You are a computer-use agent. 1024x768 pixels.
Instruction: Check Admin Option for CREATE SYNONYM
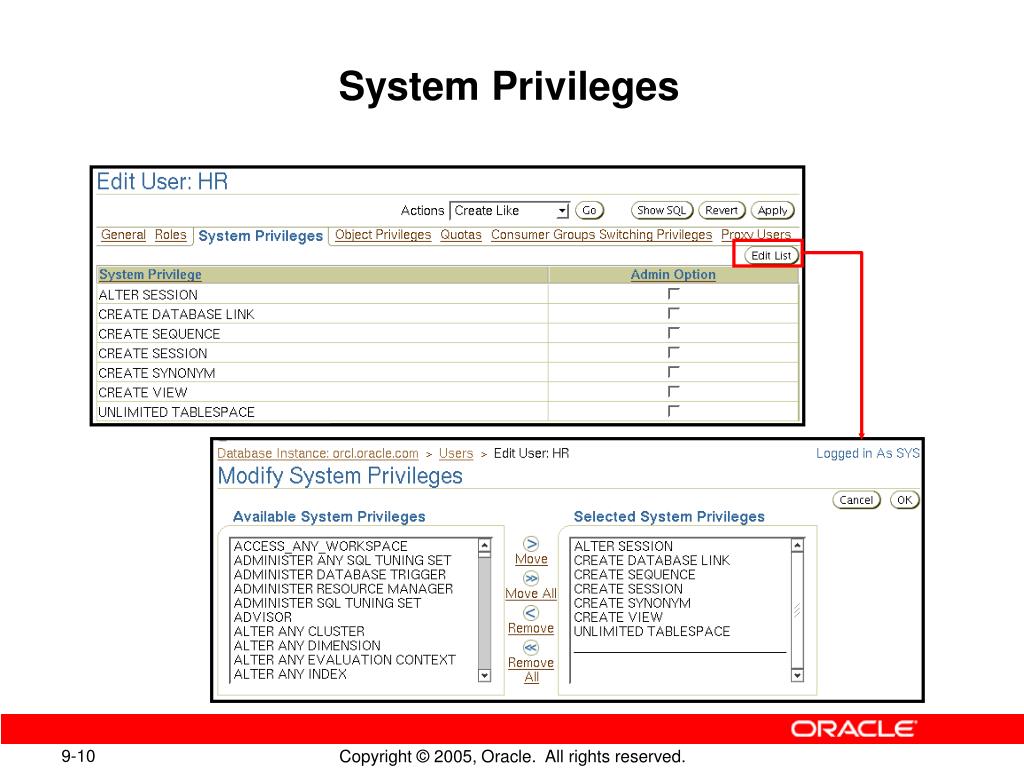point(673,373)
